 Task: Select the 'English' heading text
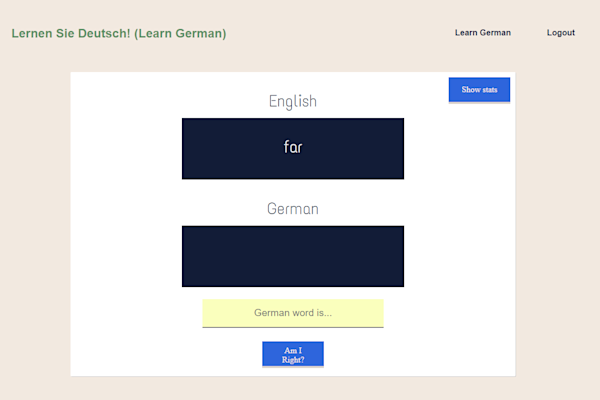(293, 102)
